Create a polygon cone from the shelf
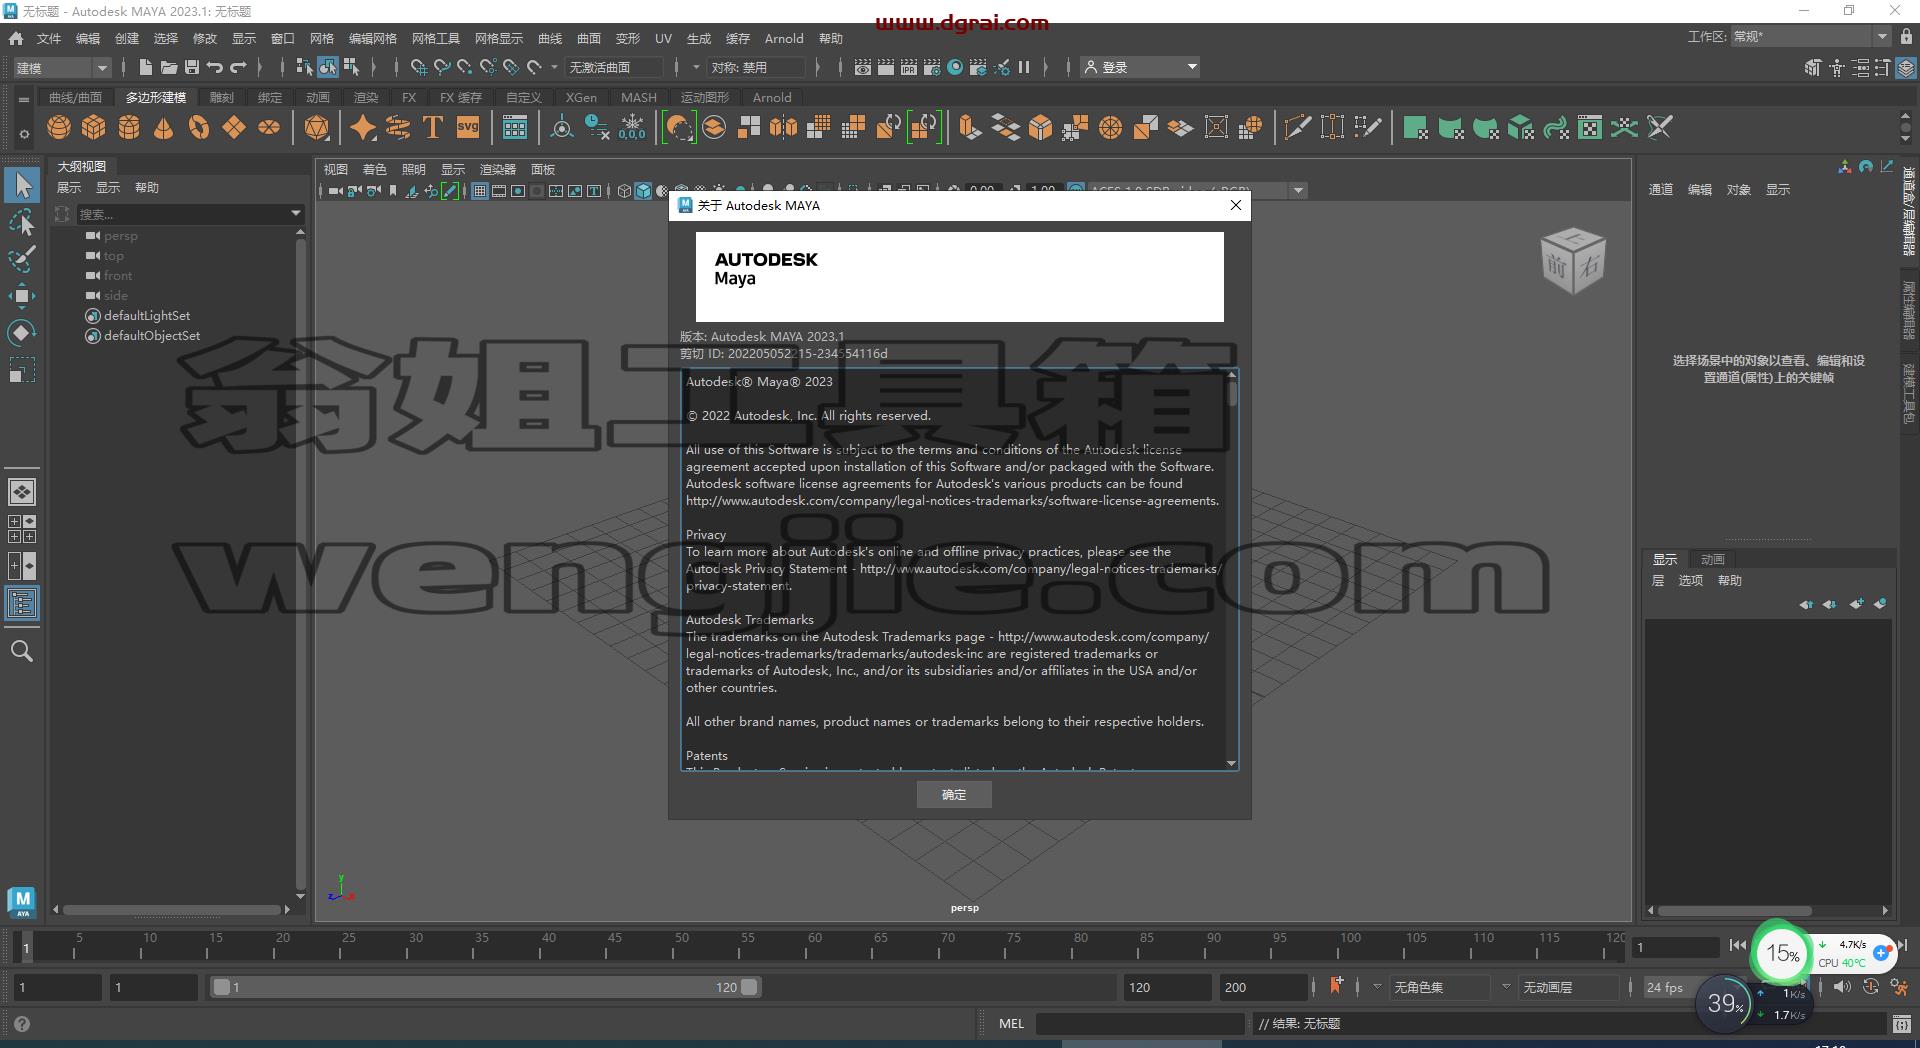The image size is (1920, 1048). tap(164, 127)
